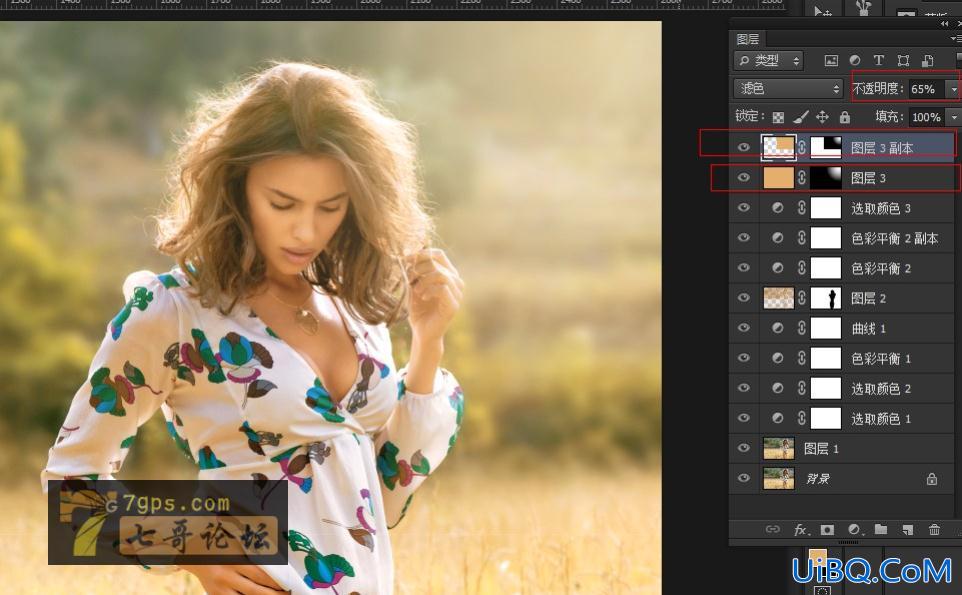Screen dimensions: 962x595
Task: Click adjustment icon of 色彩平衡 2 副本
Action: 777,237
